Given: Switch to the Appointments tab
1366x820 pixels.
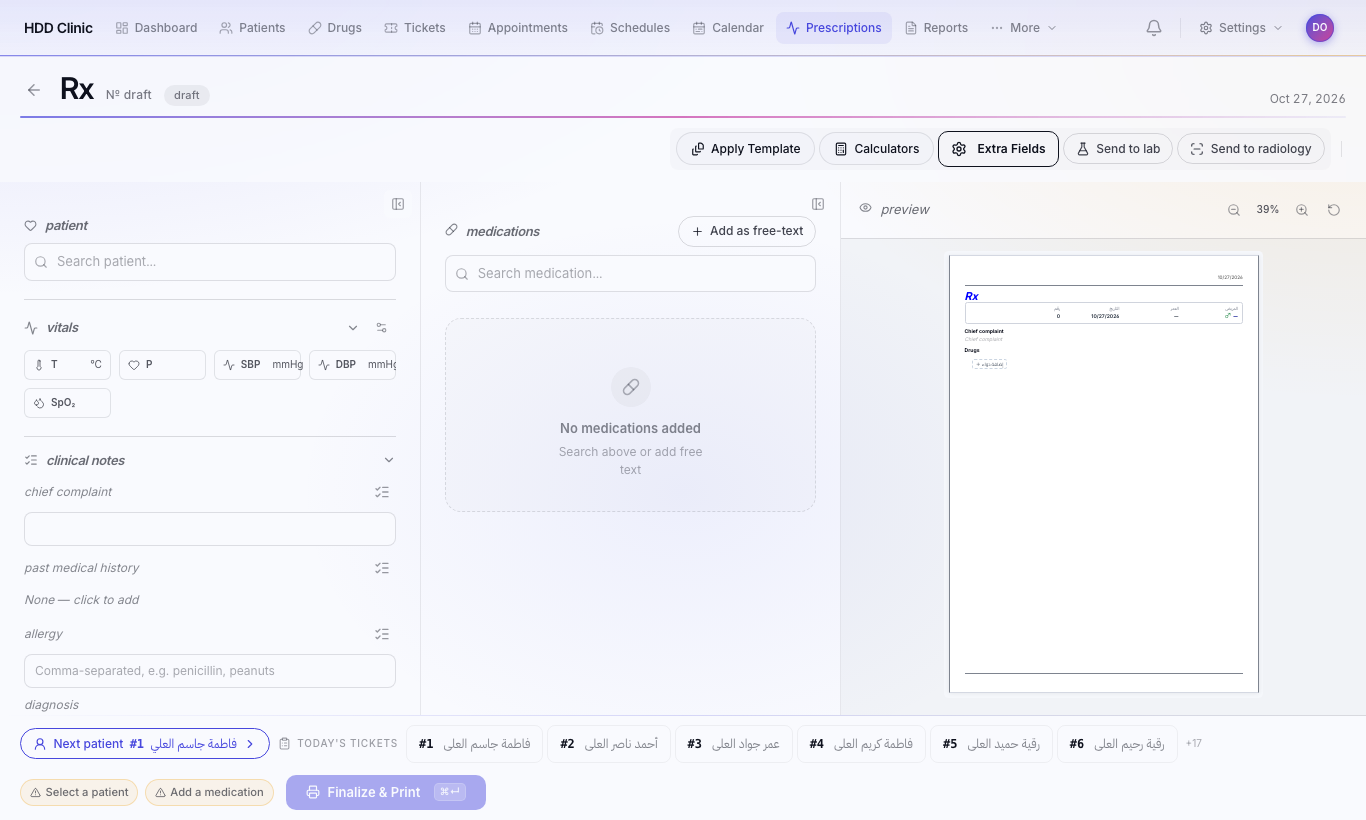Looking at the screenshot, I should click(518, 28).
